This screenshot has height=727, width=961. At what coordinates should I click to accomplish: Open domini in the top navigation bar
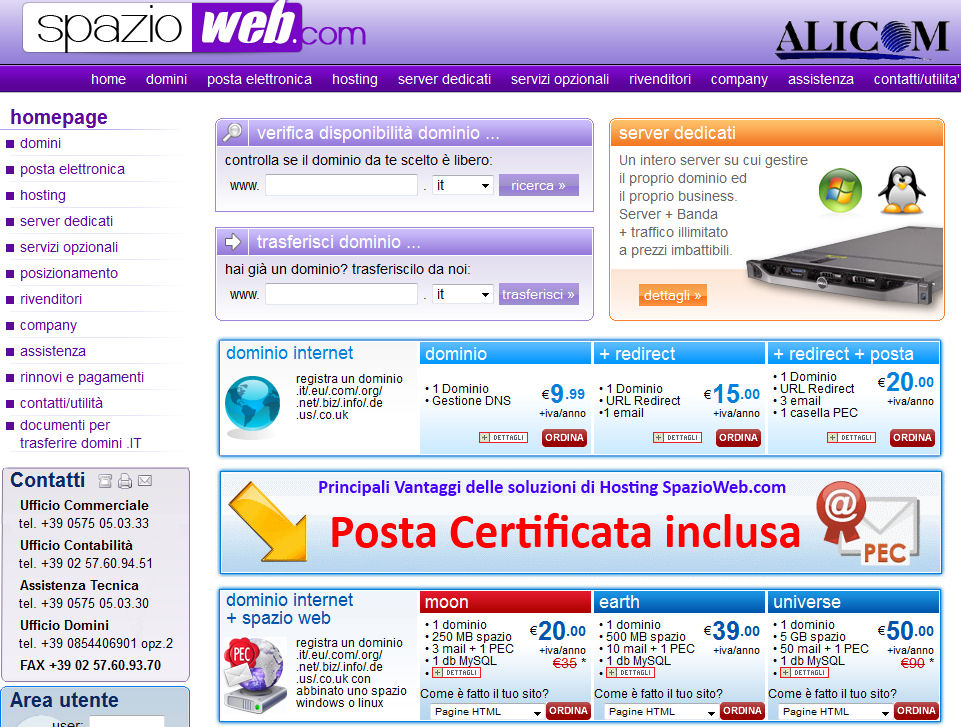point(166,79)
